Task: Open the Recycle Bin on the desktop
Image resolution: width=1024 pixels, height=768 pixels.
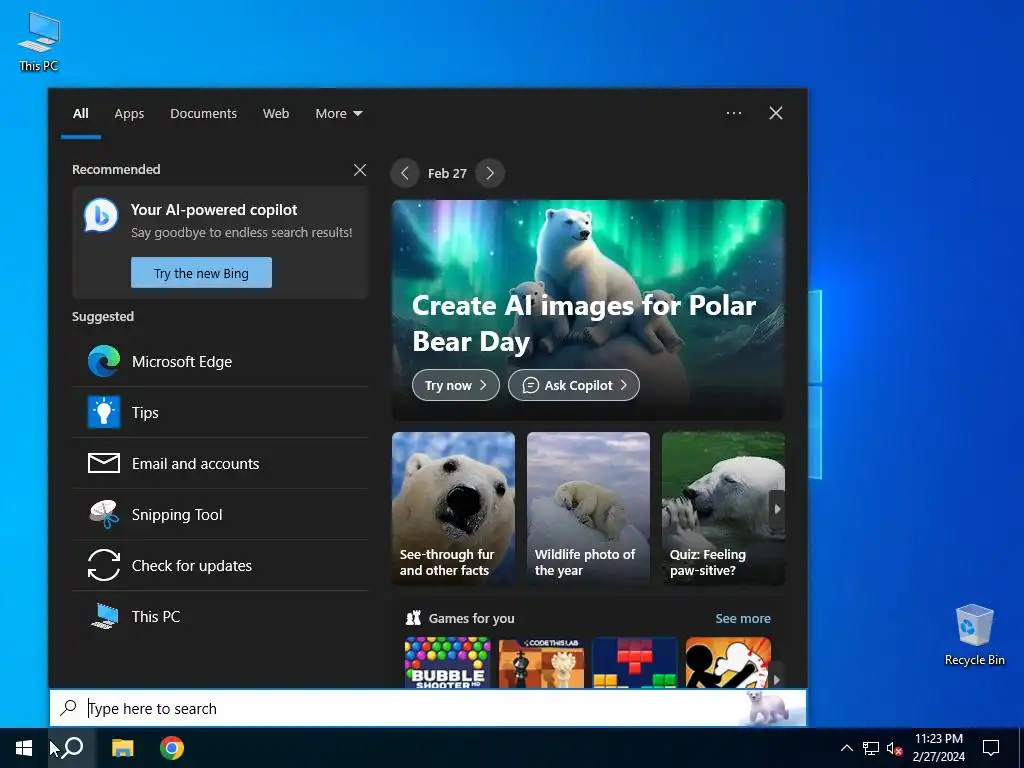Action: click(974, 635)
